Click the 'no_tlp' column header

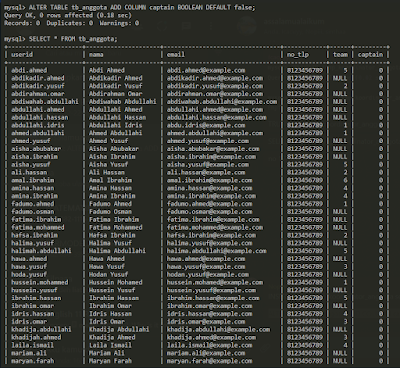(298, 54)
